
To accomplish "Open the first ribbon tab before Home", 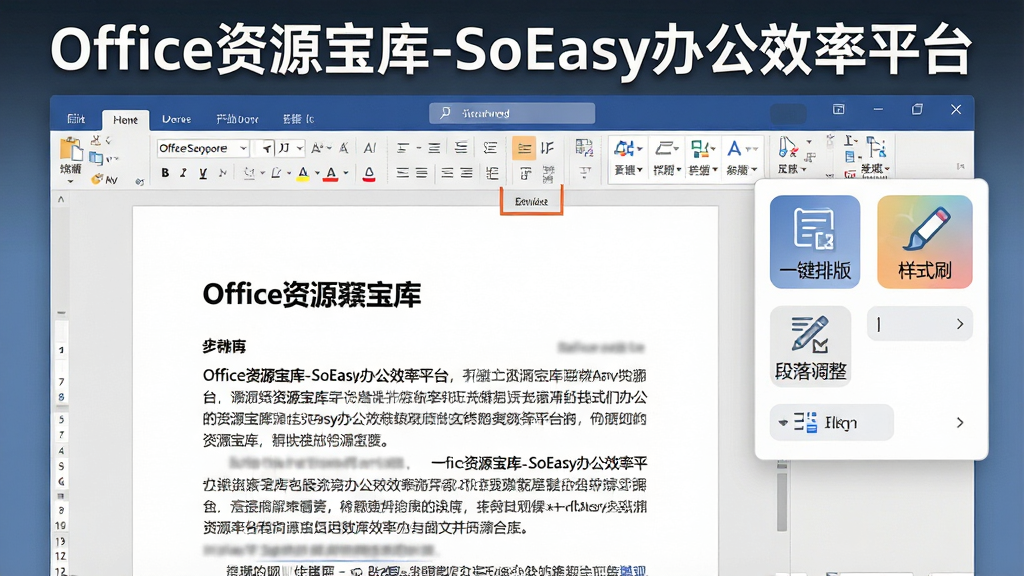I will tap(76, 119).
